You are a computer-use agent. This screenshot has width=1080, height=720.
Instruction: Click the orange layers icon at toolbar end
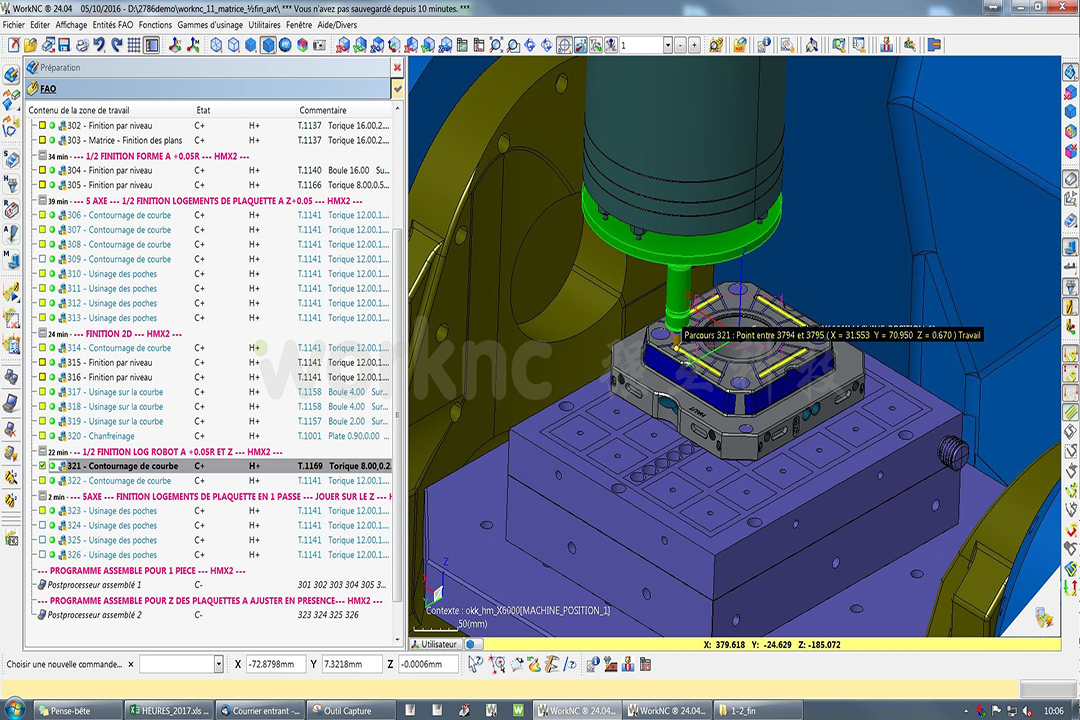coord(934,45)
